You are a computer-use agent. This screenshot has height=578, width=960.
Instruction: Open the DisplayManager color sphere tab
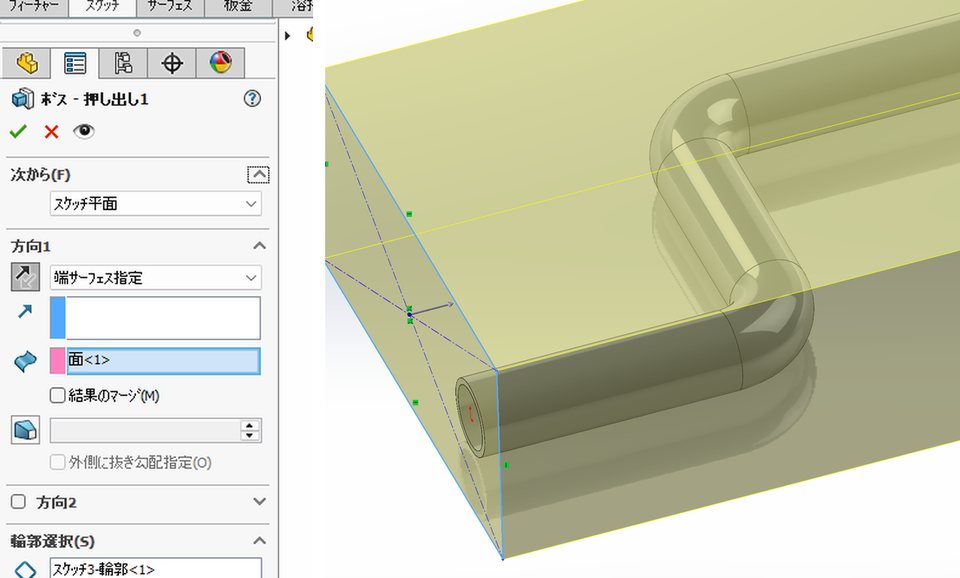(220, 62)
